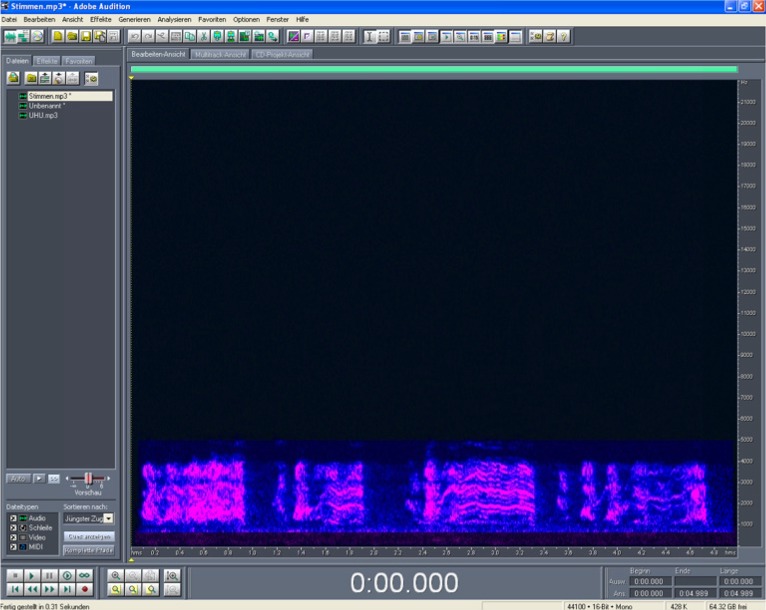Viewport: 766px width, 610px height.
Task: Open Datei menu
Action: pyautogui.click(x=9, y=20)
